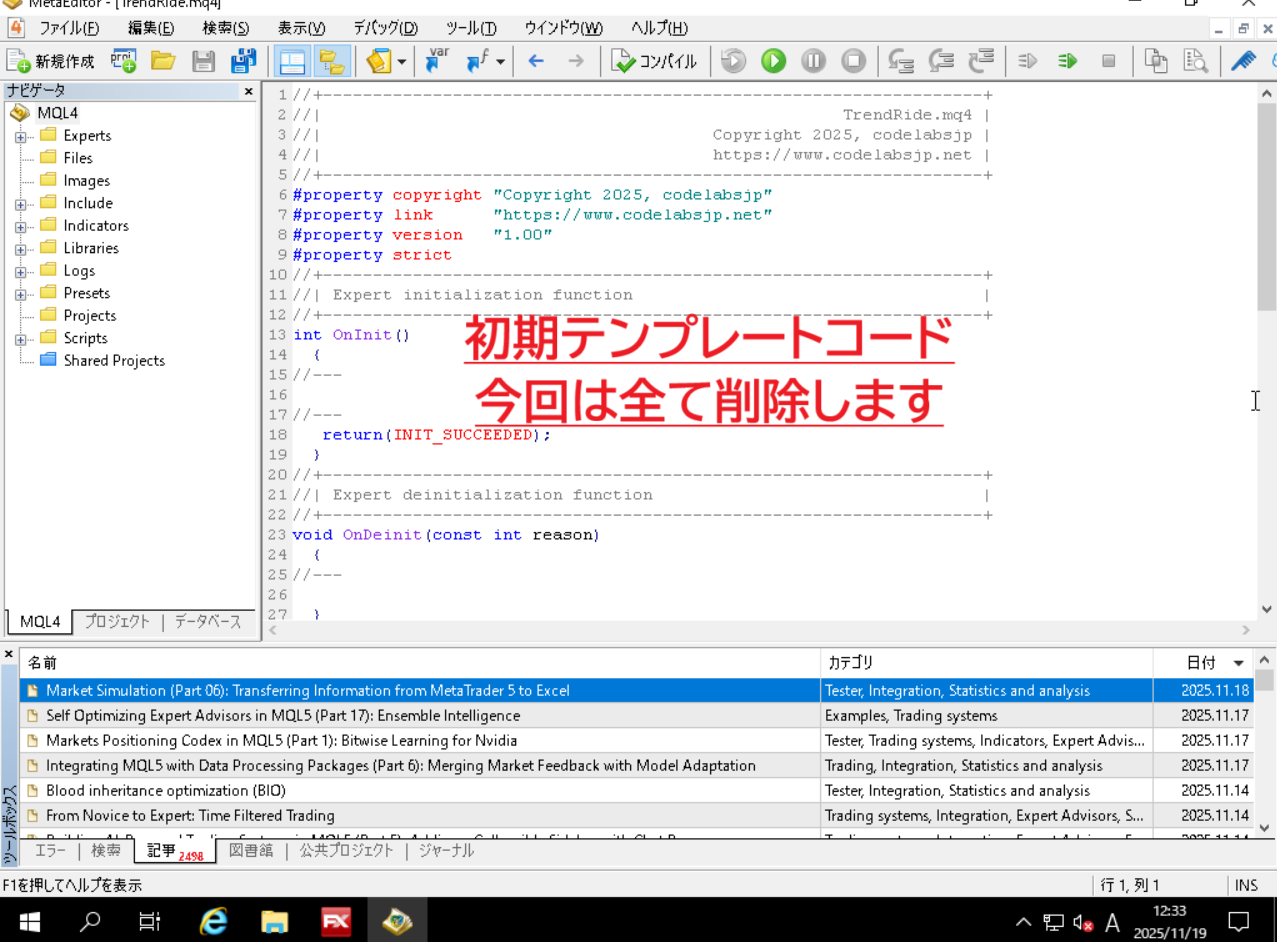
Task: Save the current file
Action: 203,61
